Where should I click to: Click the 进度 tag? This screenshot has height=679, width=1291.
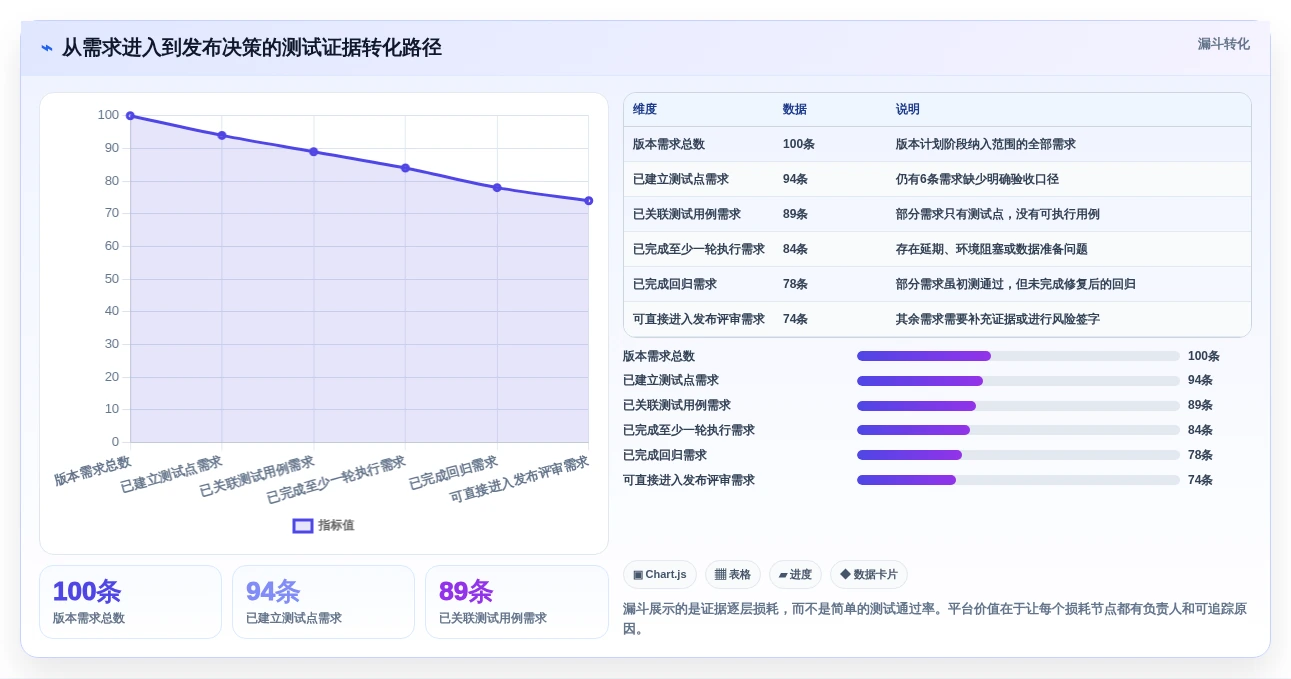[796, 574]
